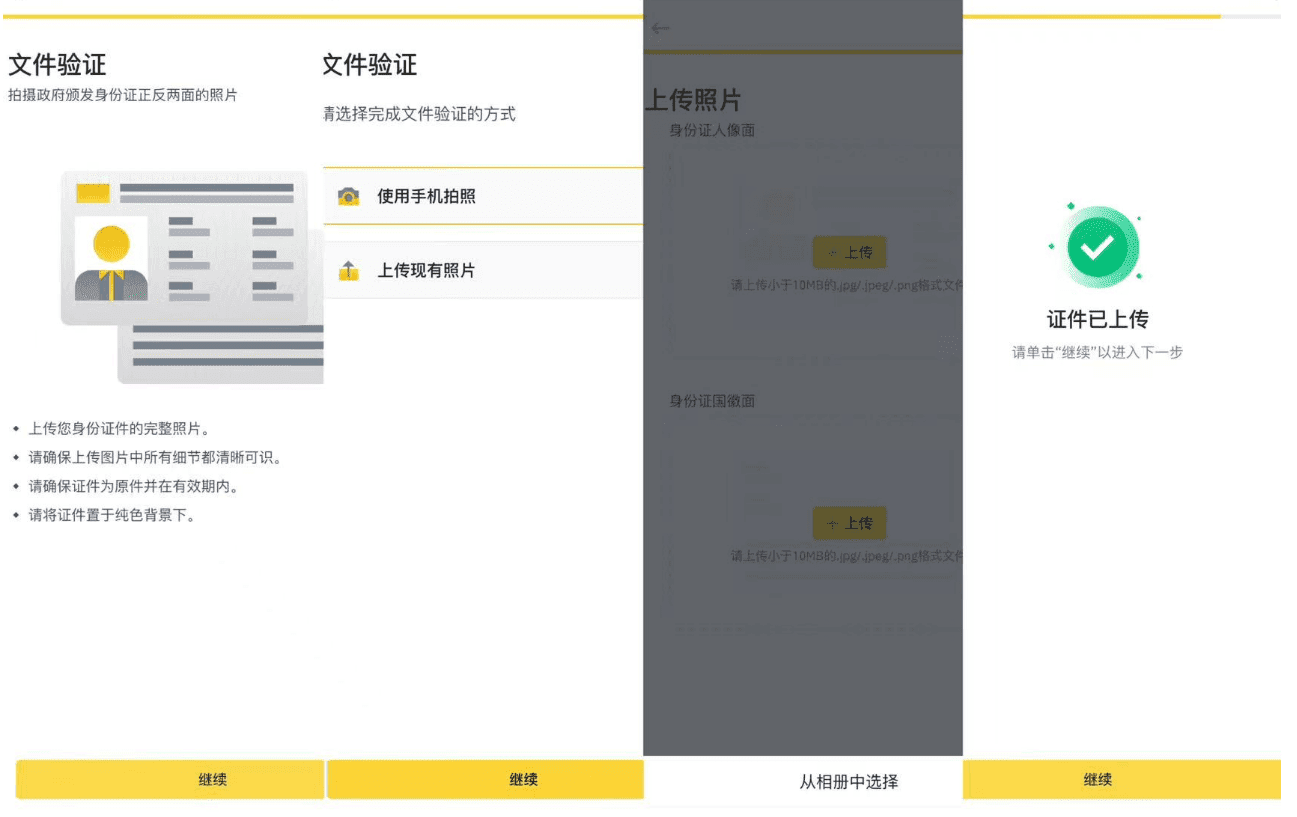The width and height of the screenshot is (1297, 817).
Task: Click the 证件已上传 heading text
Action: point(1097,320)
